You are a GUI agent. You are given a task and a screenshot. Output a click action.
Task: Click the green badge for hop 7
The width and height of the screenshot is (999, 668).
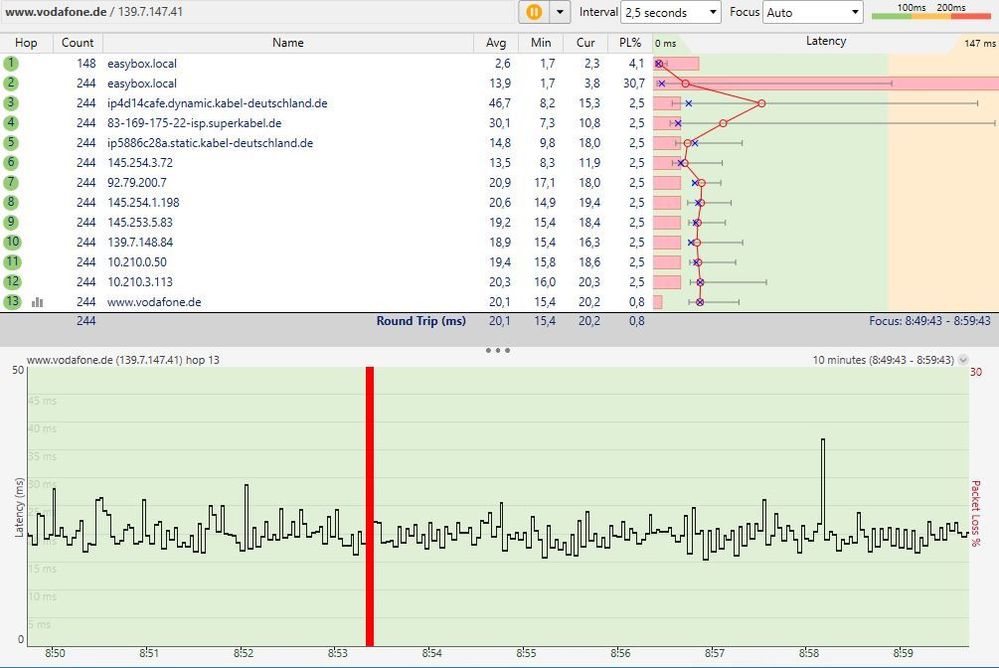(x=11, y=182)
